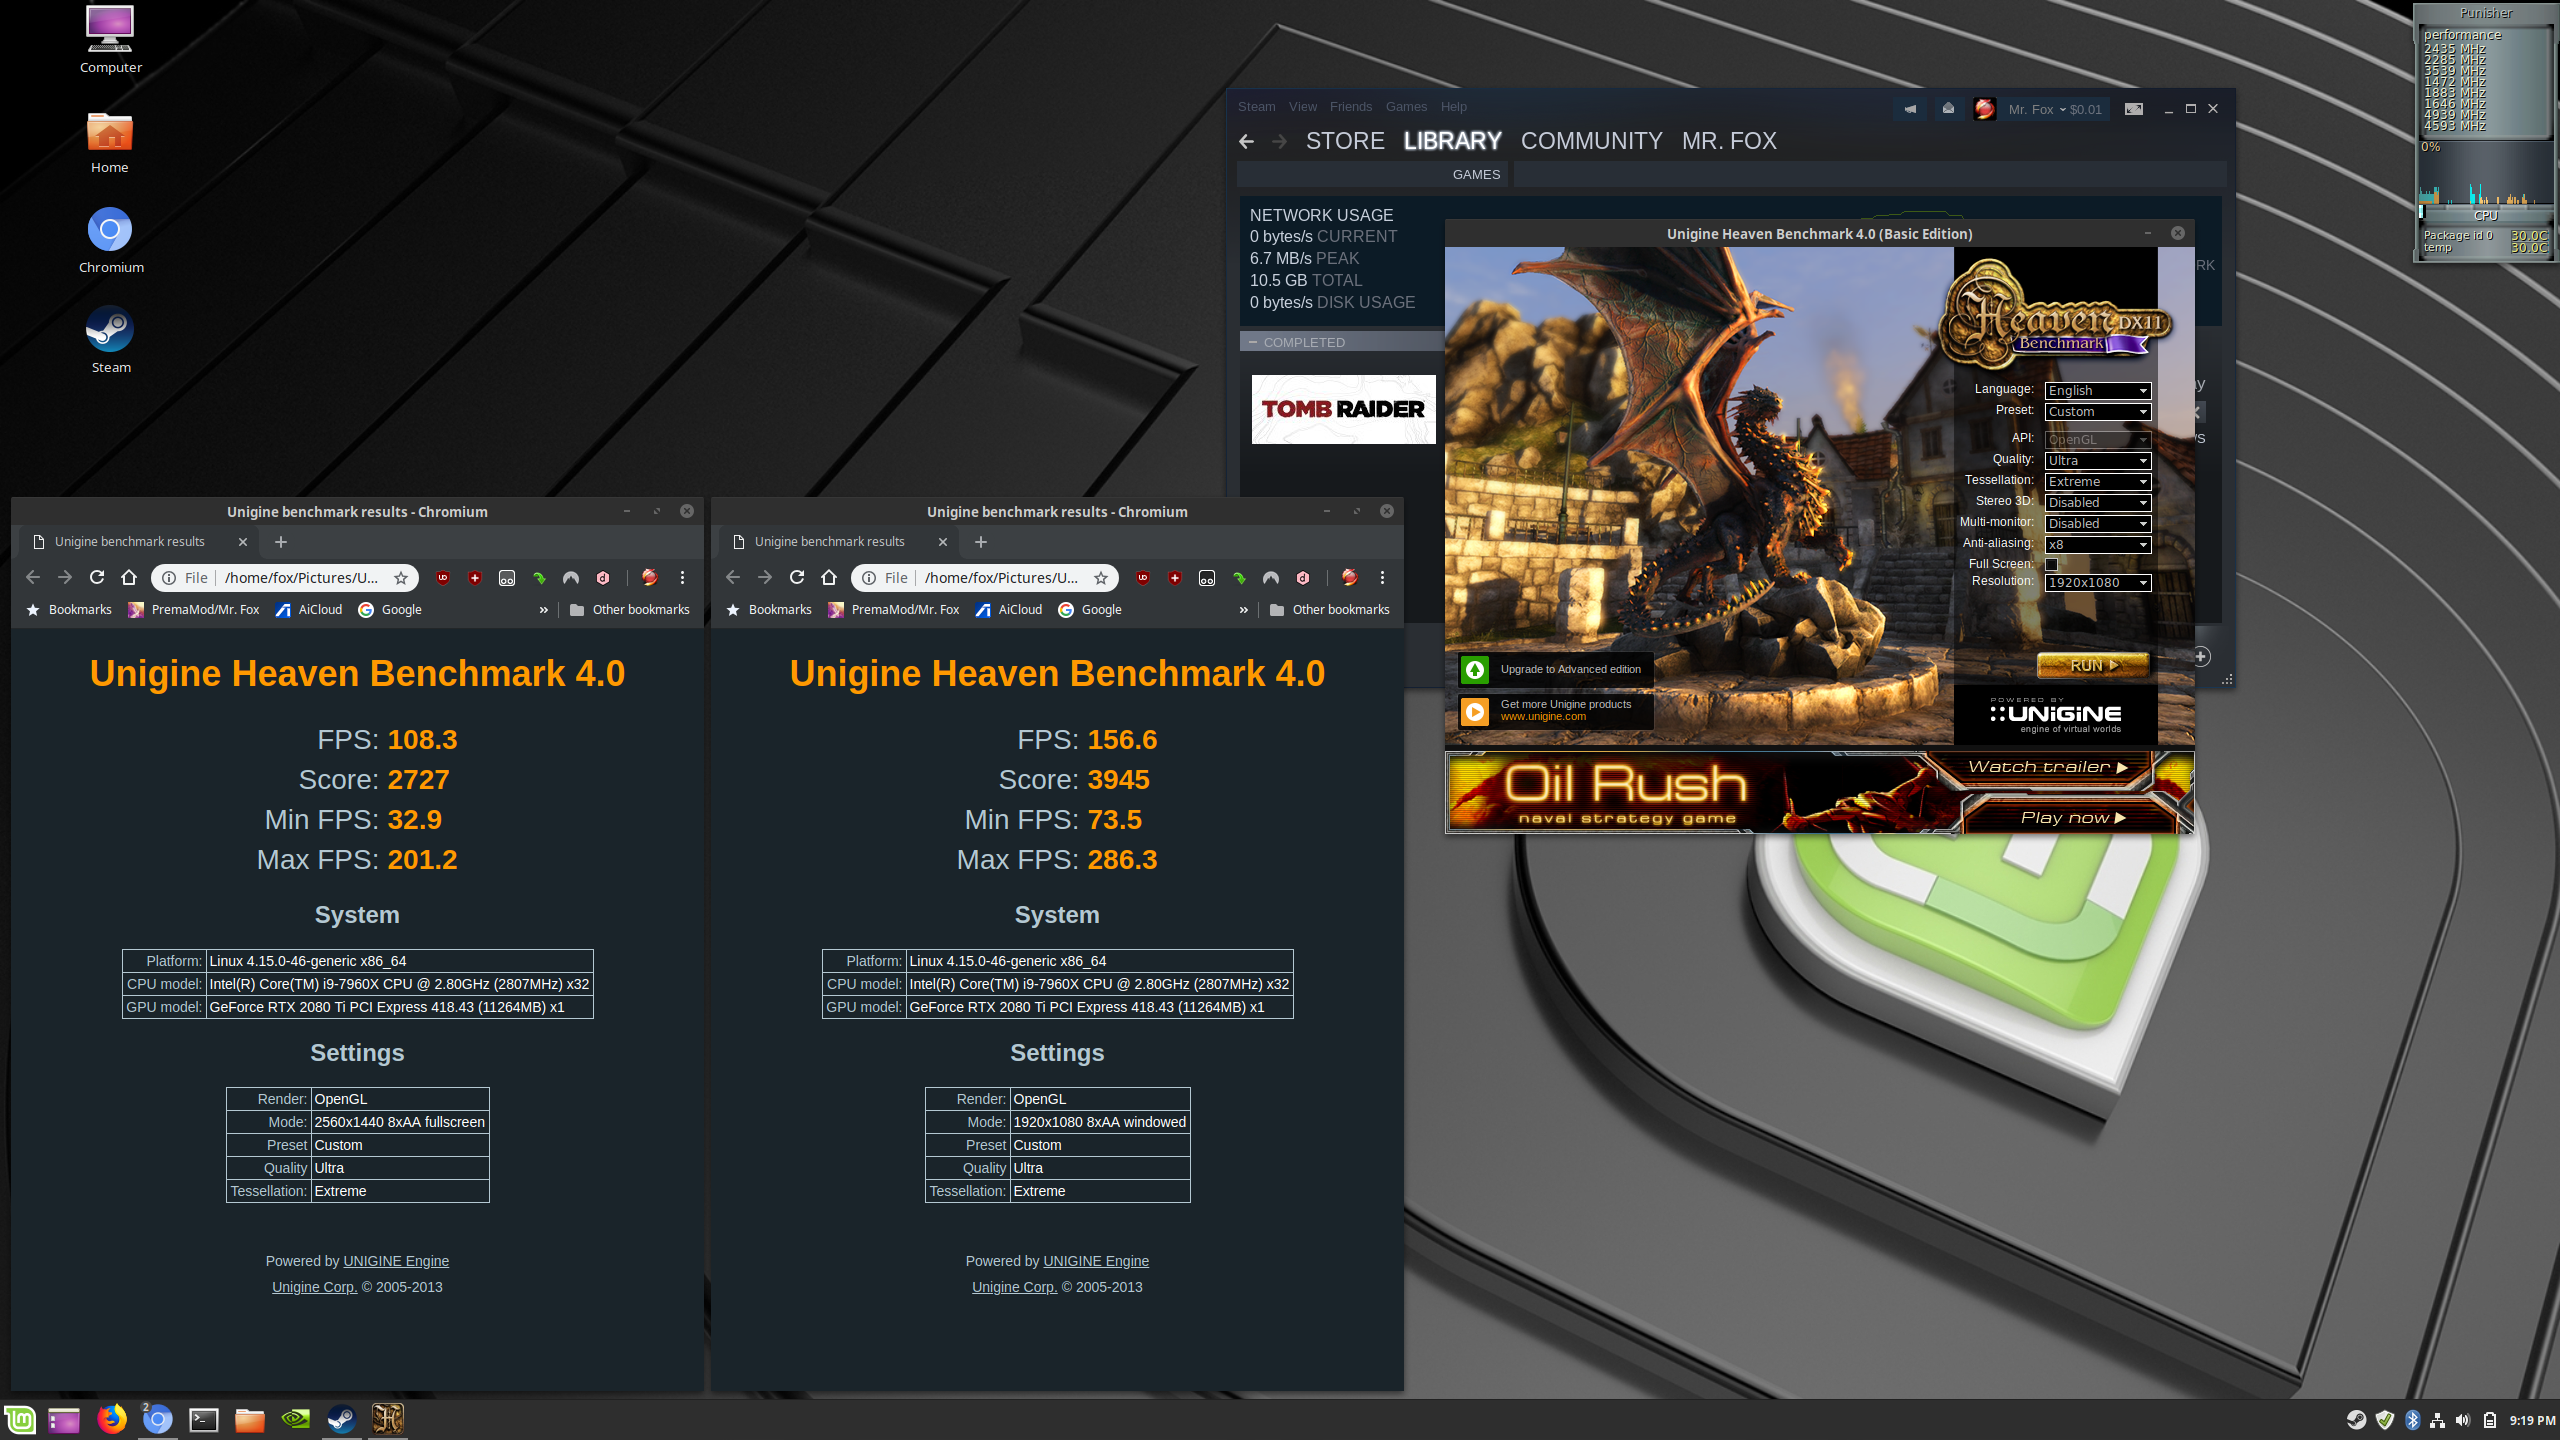Open Unigine Corp. link in right window

pos(1014,1287)
